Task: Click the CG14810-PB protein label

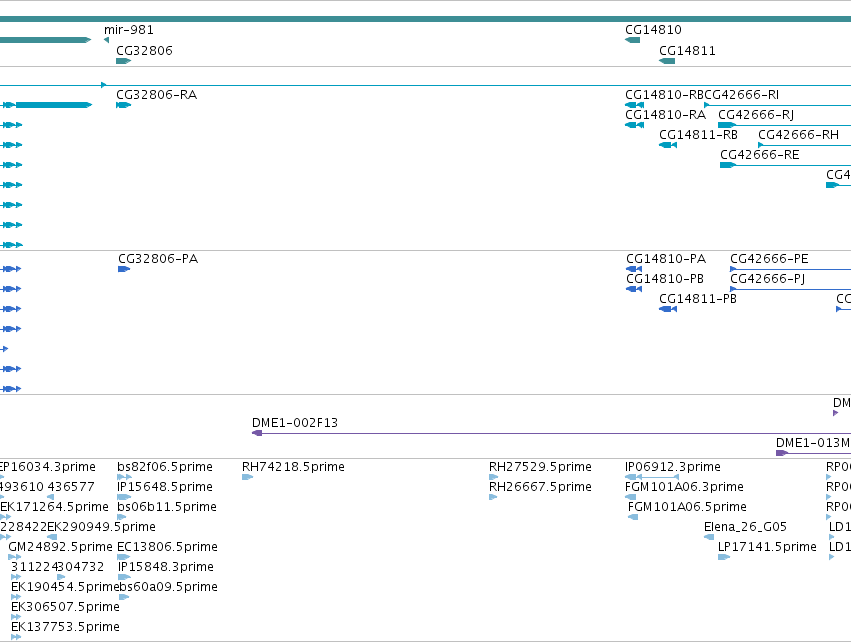Action: coord(665,279)
